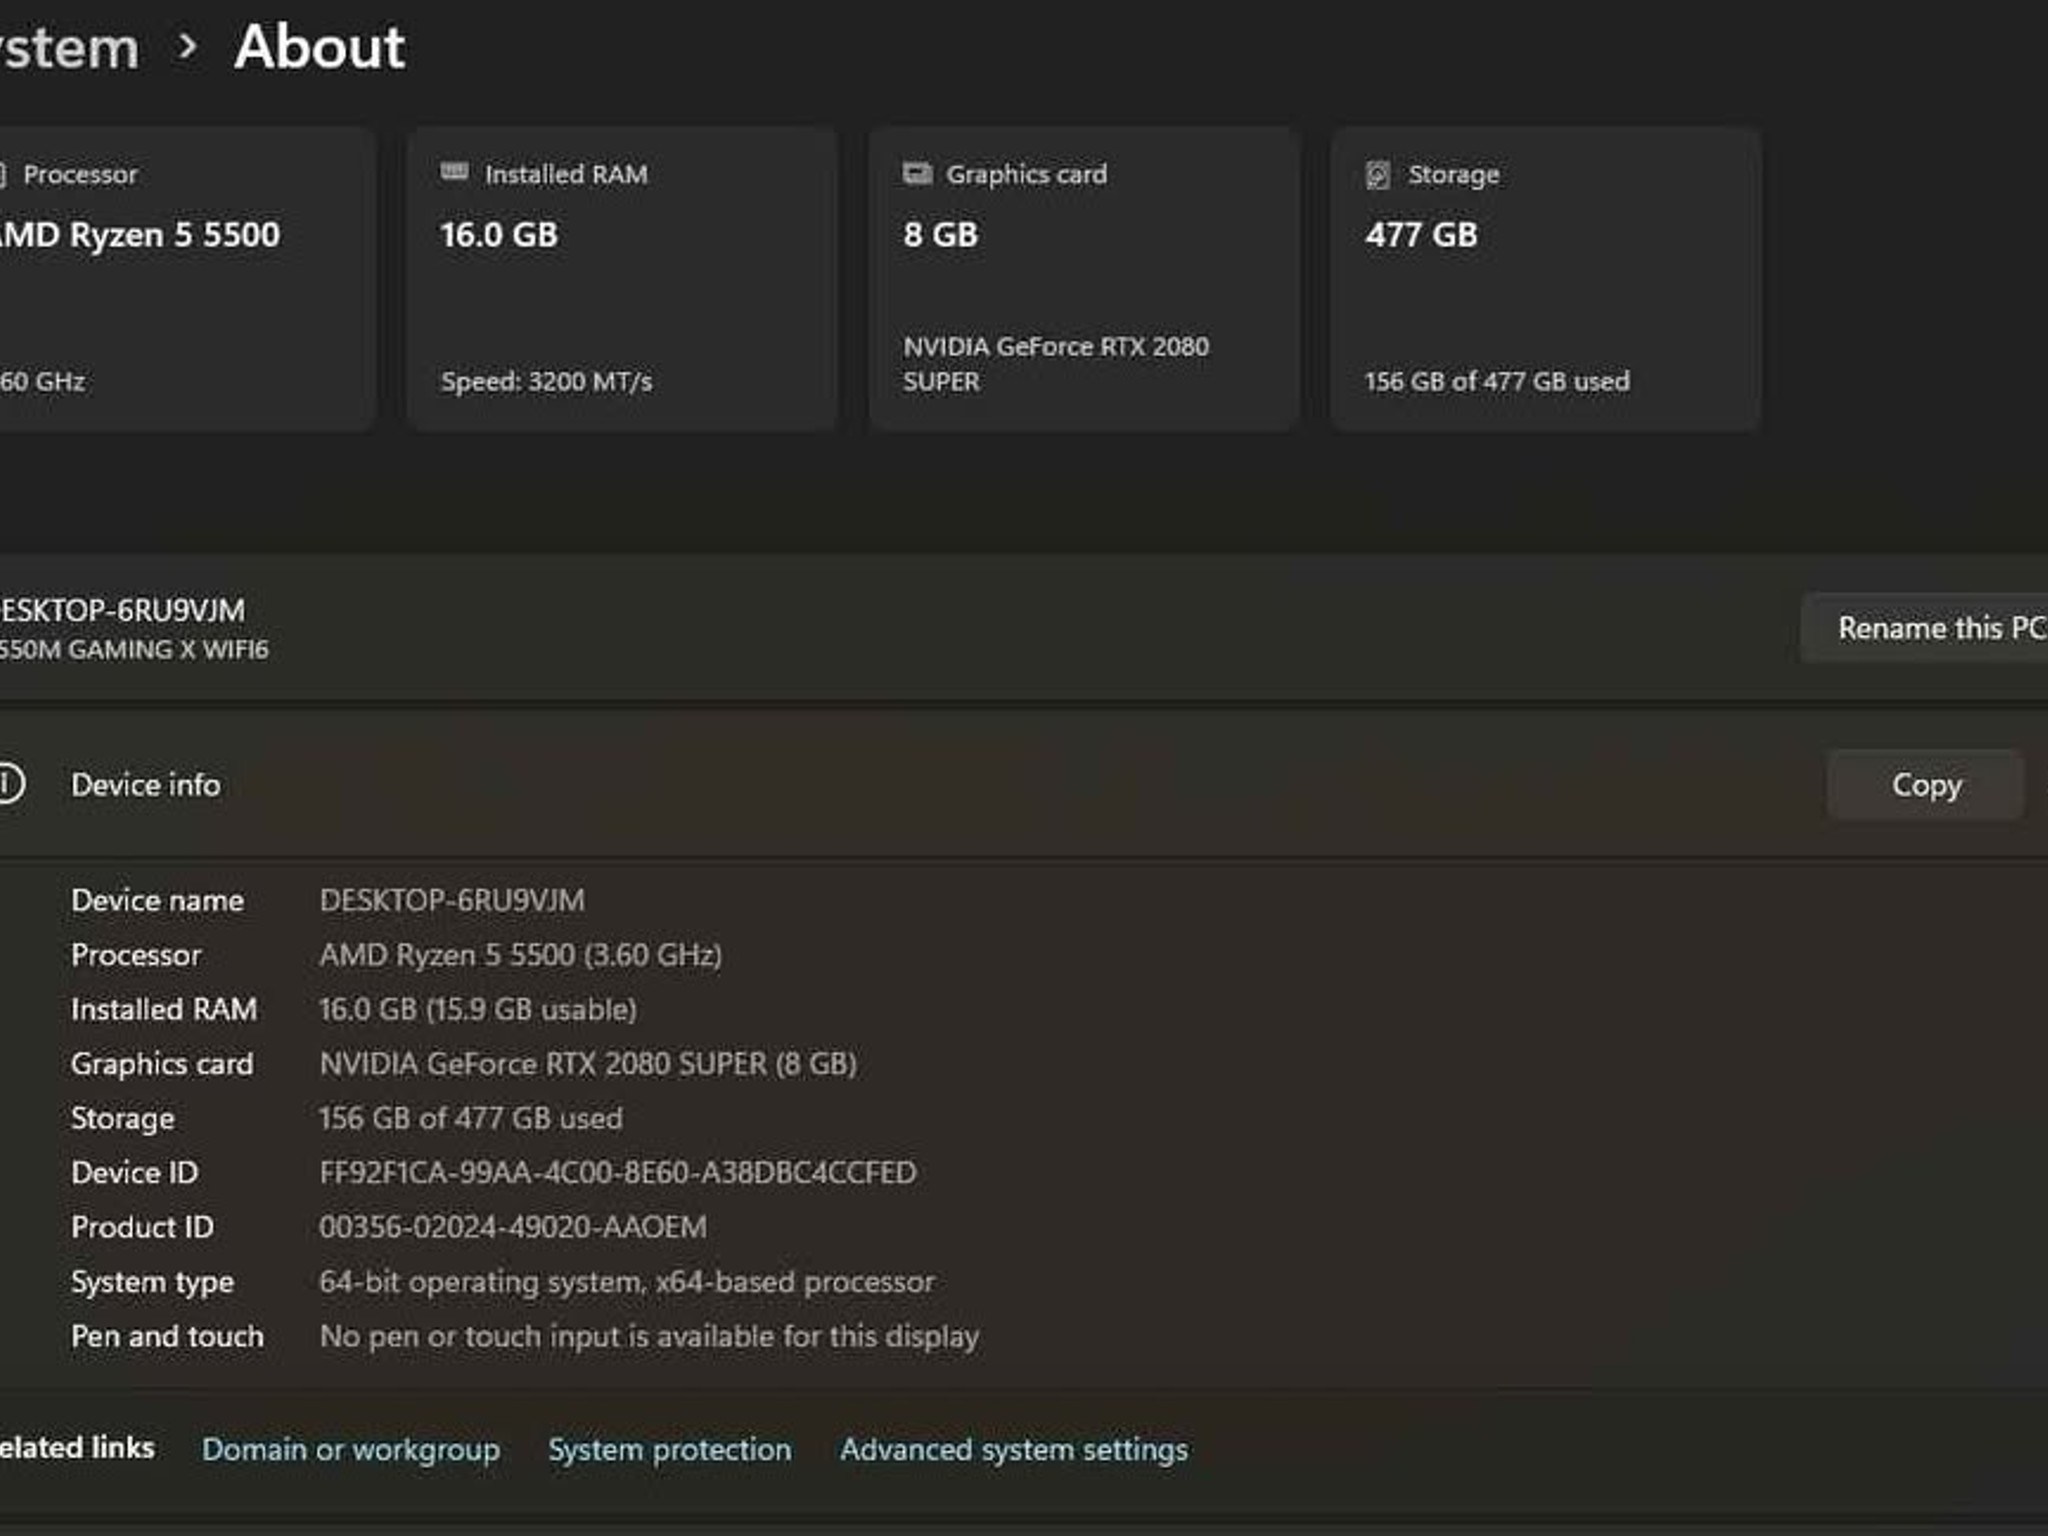The image size is (2048, 1536).
Task: Click the Installed RAM chip icon
Action: (454, 173)
